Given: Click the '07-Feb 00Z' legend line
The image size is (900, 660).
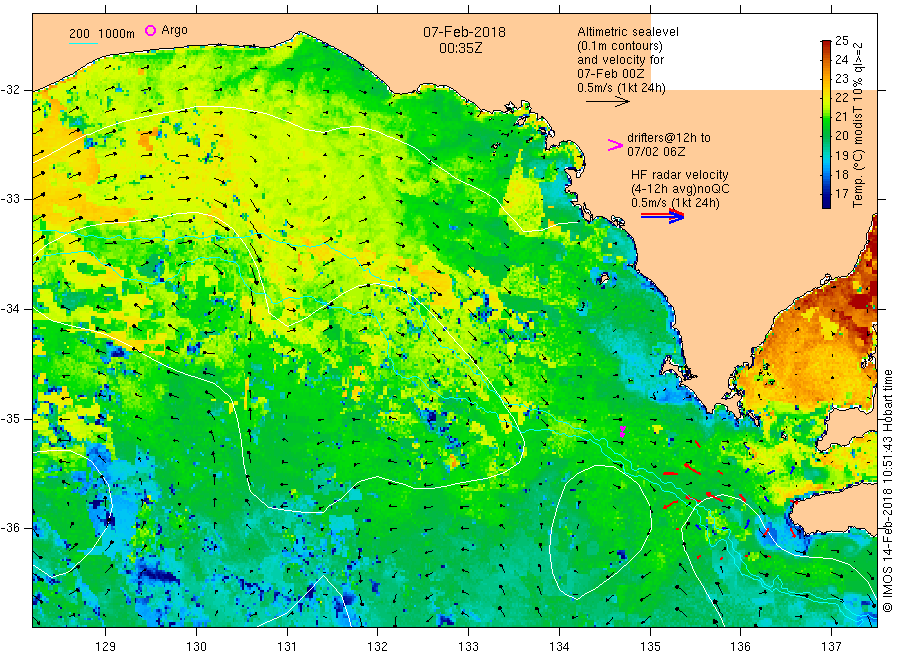Looking at the screenshot, I should coord(610,74).
